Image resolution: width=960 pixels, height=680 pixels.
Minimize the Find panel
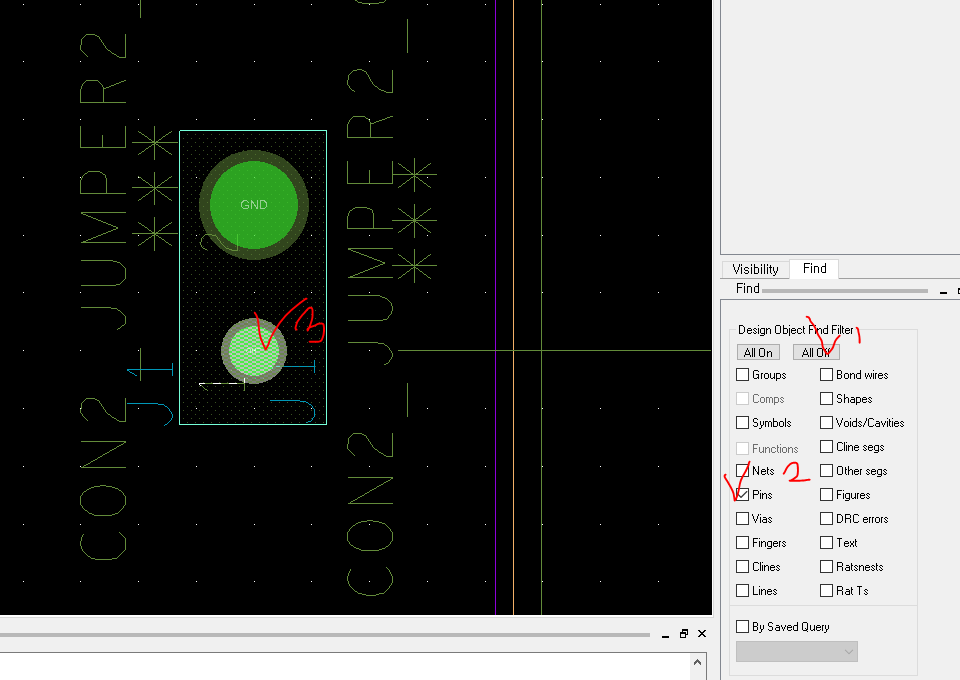click(943, 292)
